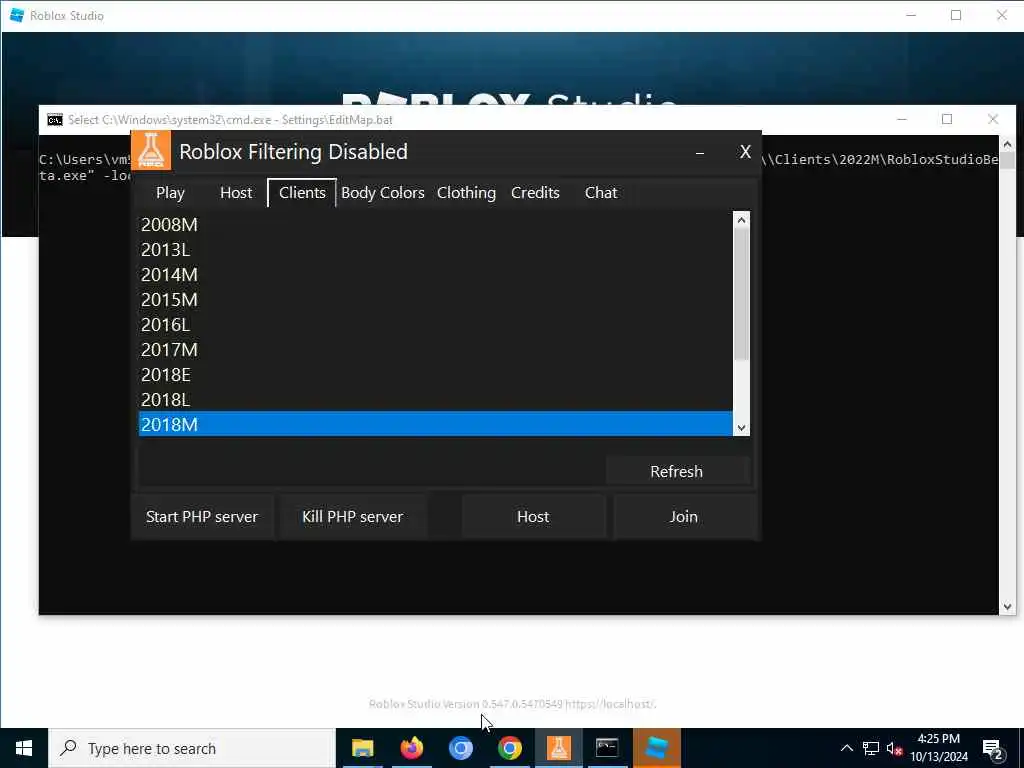Select the Clients tab
Screen dimensions: 1024x768
(x=302, y=193)
